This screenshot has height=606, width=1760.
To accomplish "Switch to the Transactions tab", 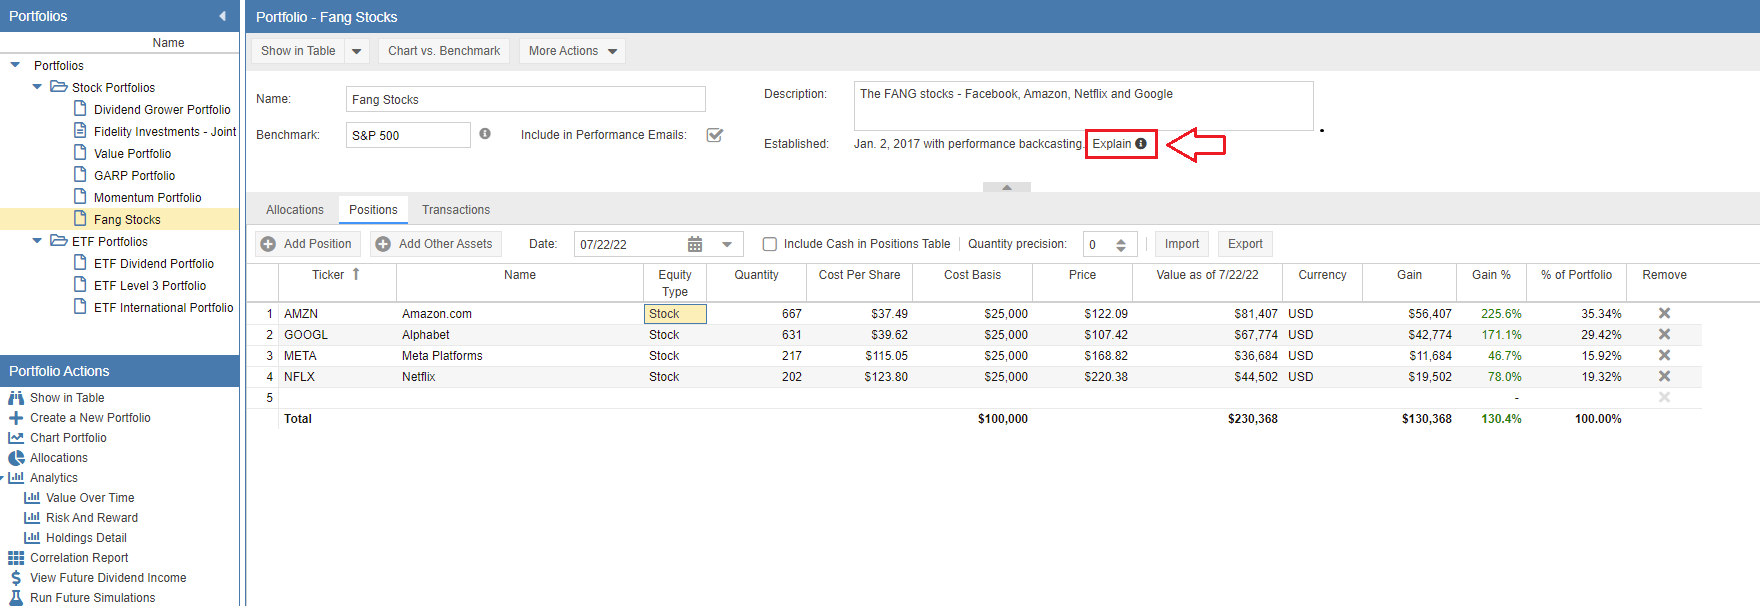I will coord(456,210).
